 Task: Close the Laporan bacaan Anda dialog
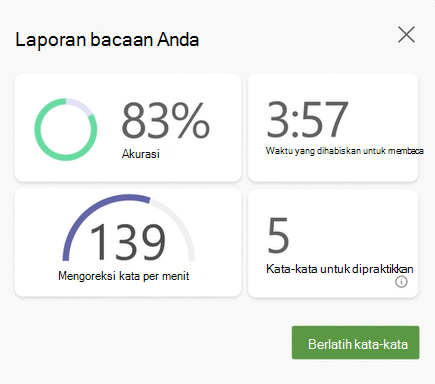406,35
